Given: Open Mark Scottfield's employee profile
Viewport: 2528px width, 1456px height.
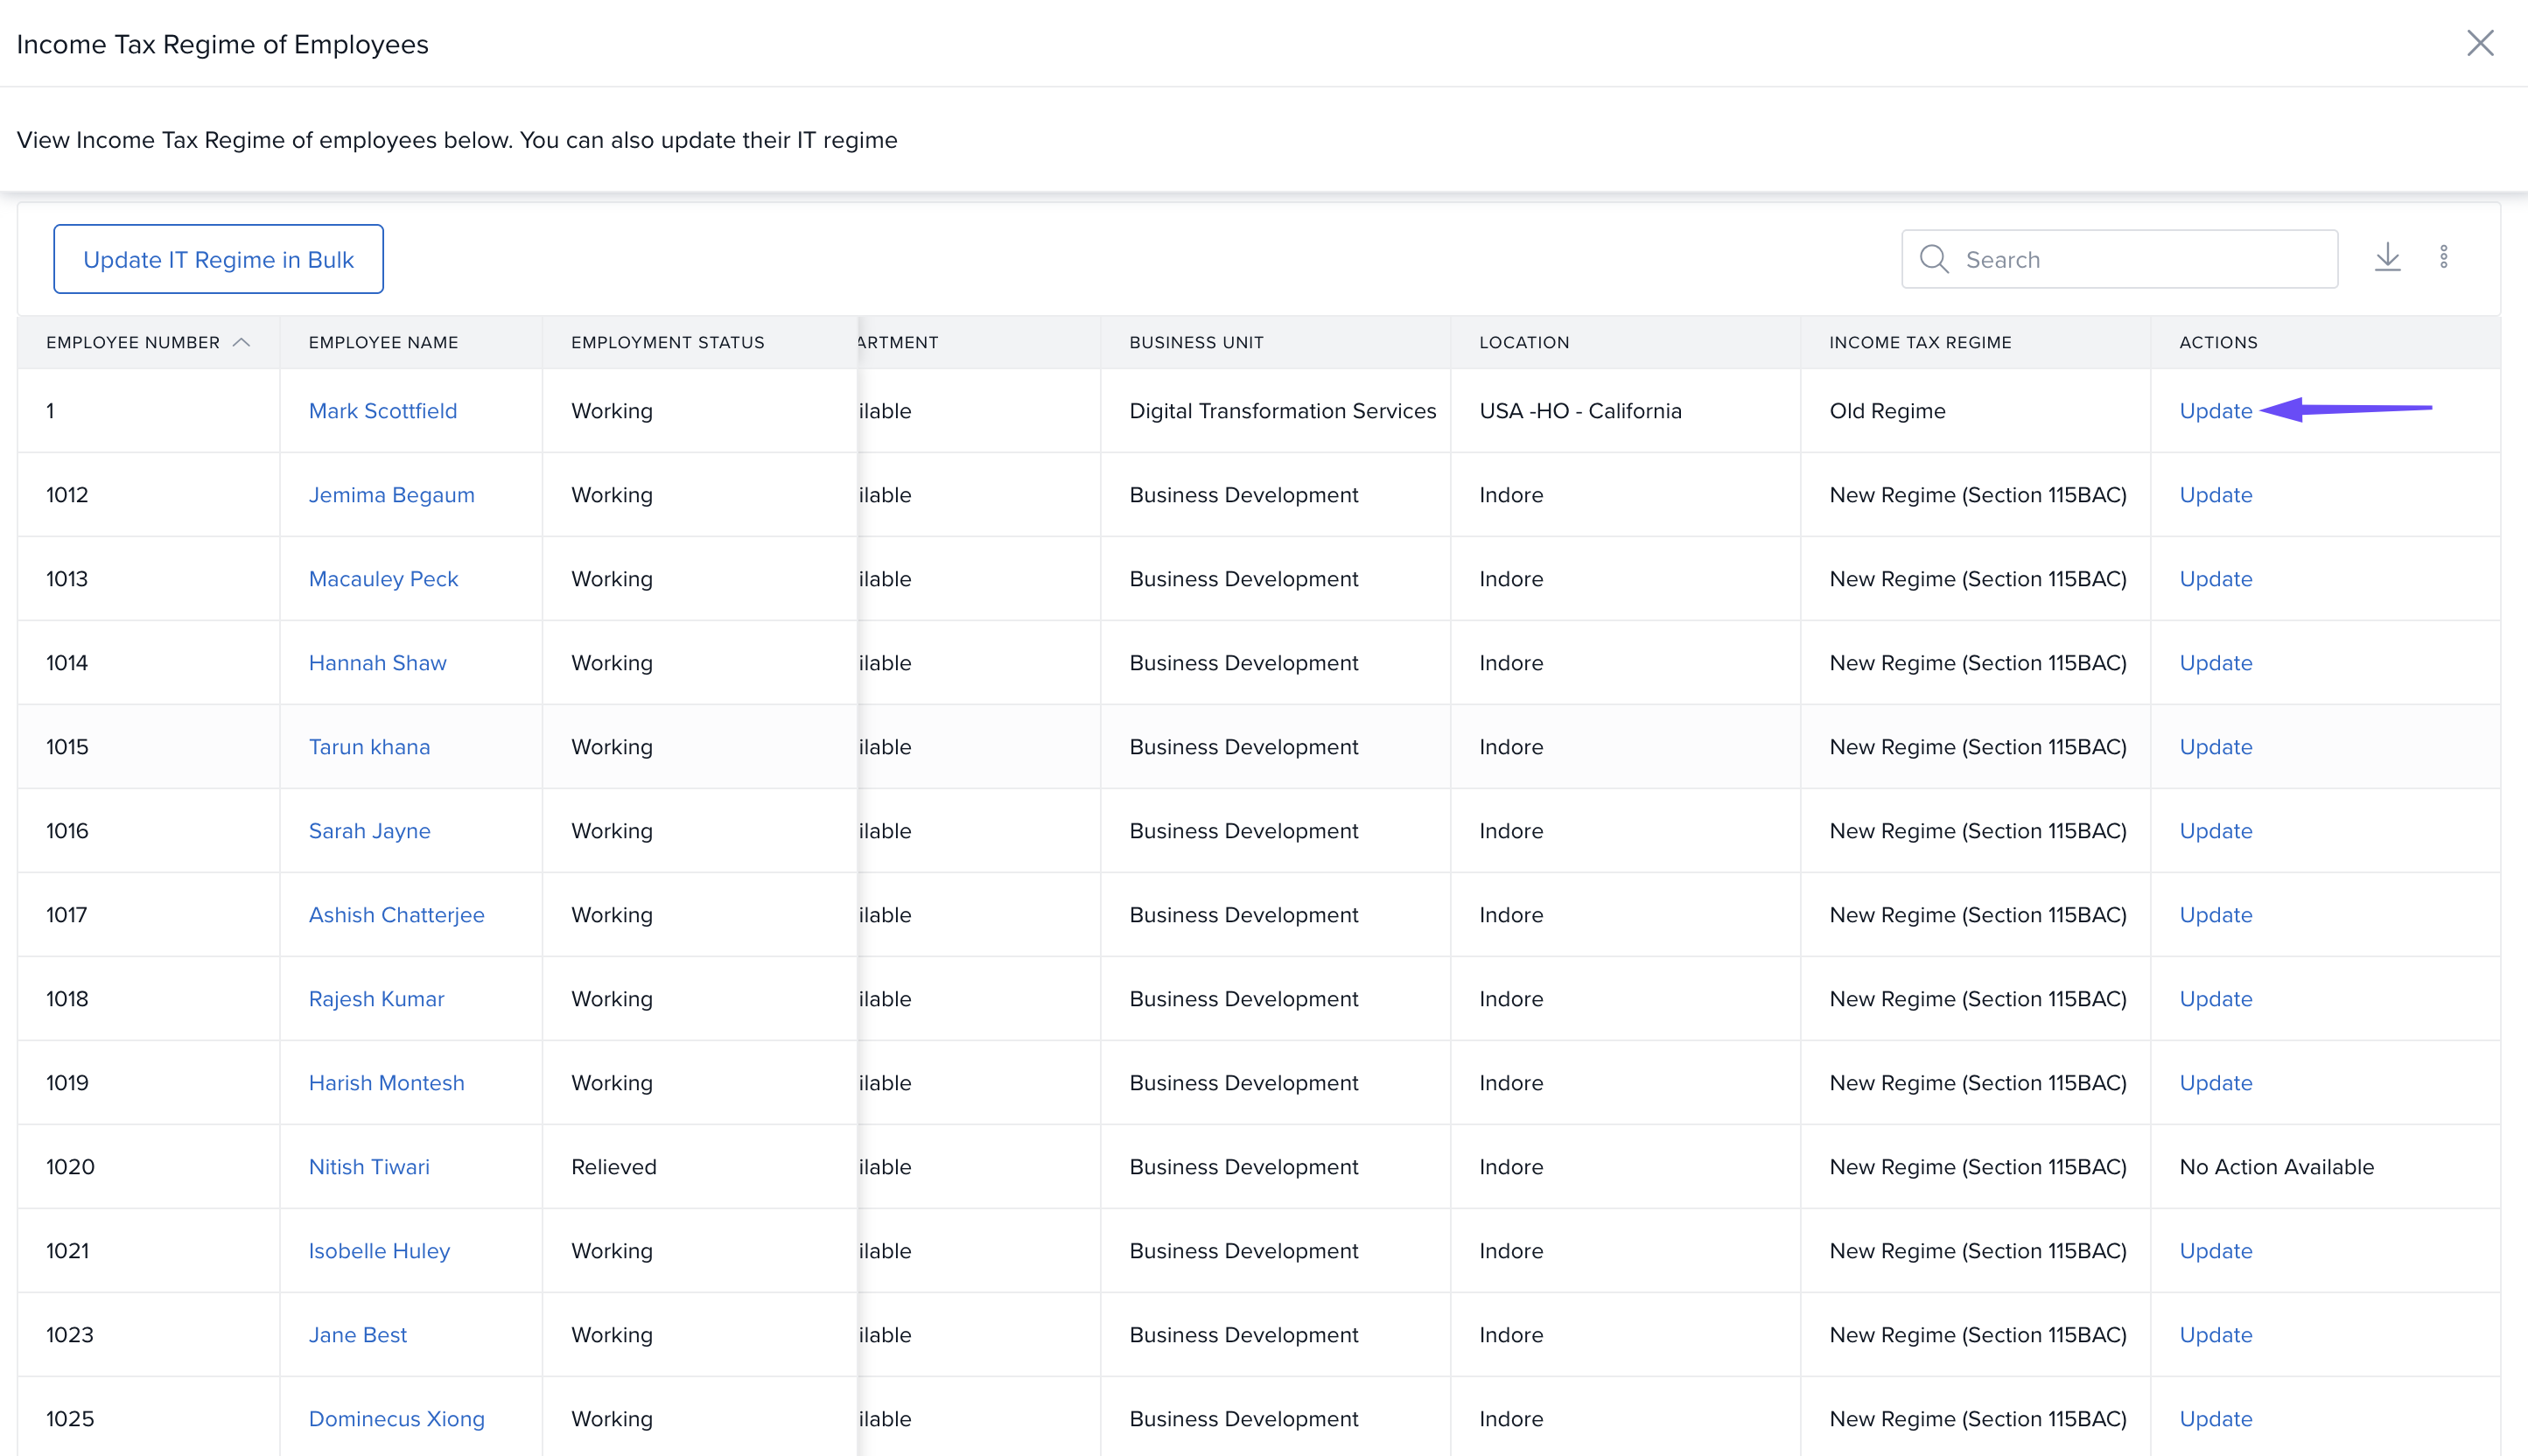Looking at the screenshot, I should click(x=382, y=411).
